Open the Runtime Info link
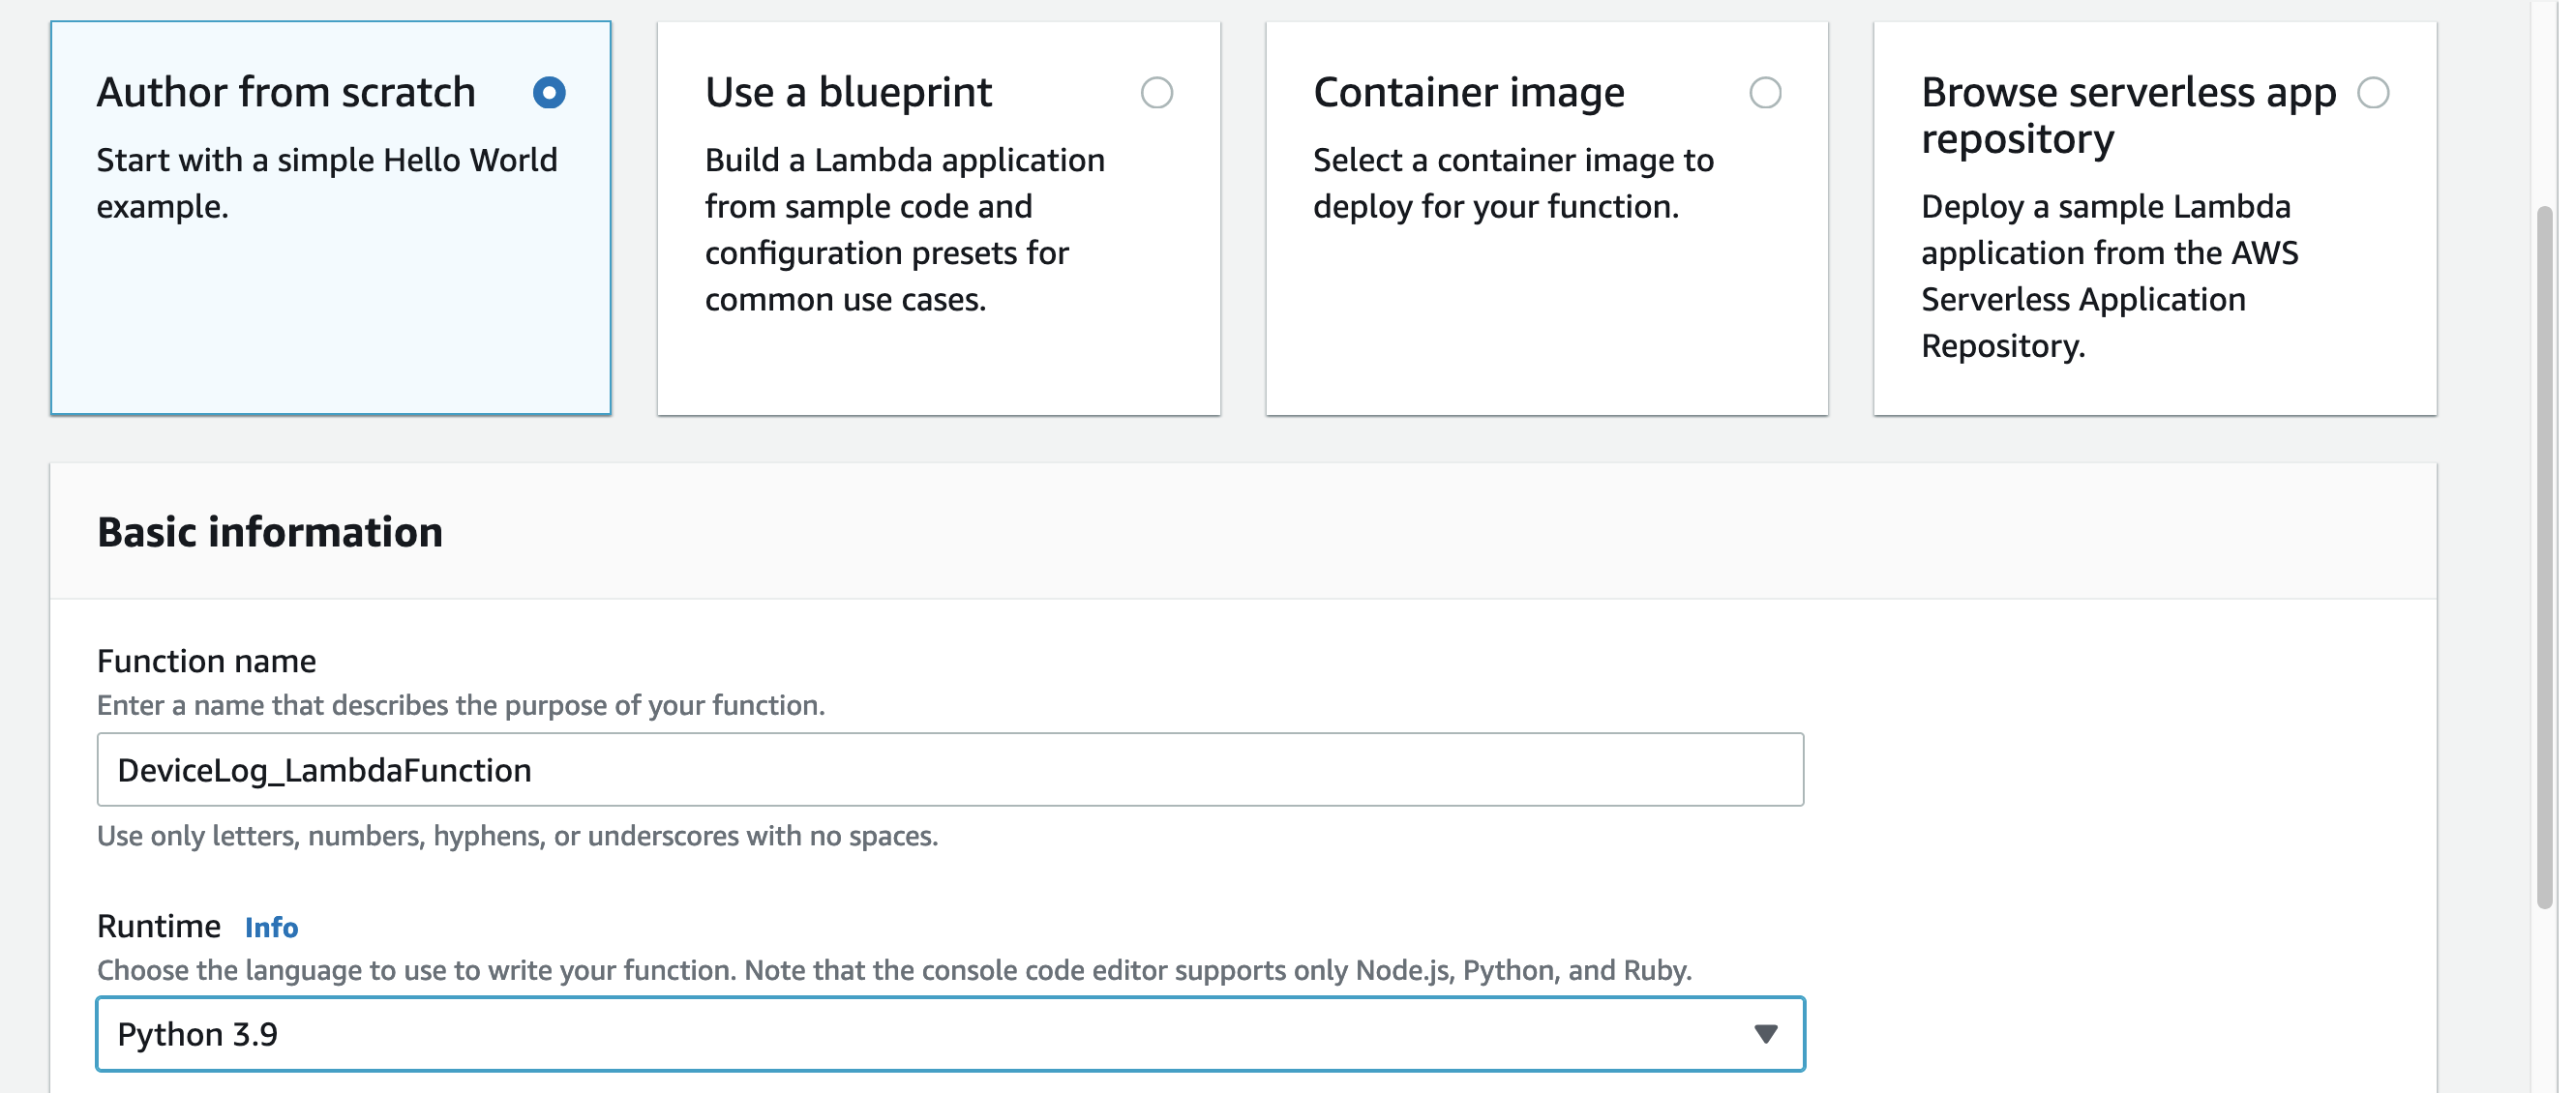Image resolution: width=2576 pixels, height=1093 pixels. point(271,928)
